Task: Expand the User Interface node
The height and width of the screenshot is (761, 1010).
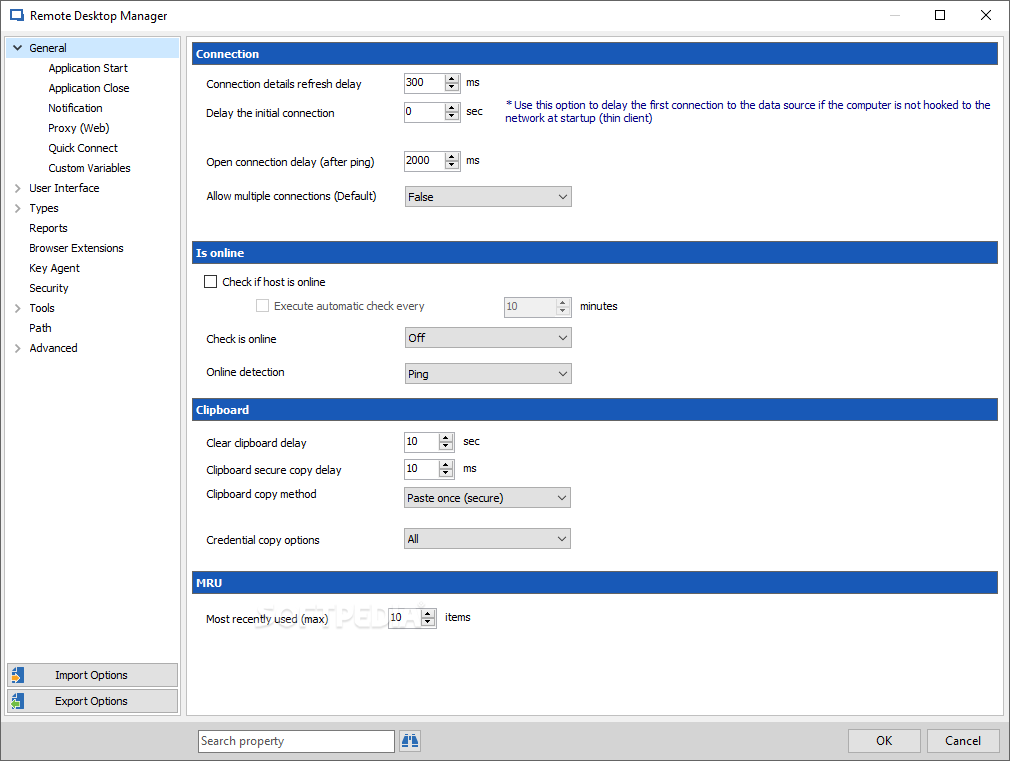Action: point(17,188)
